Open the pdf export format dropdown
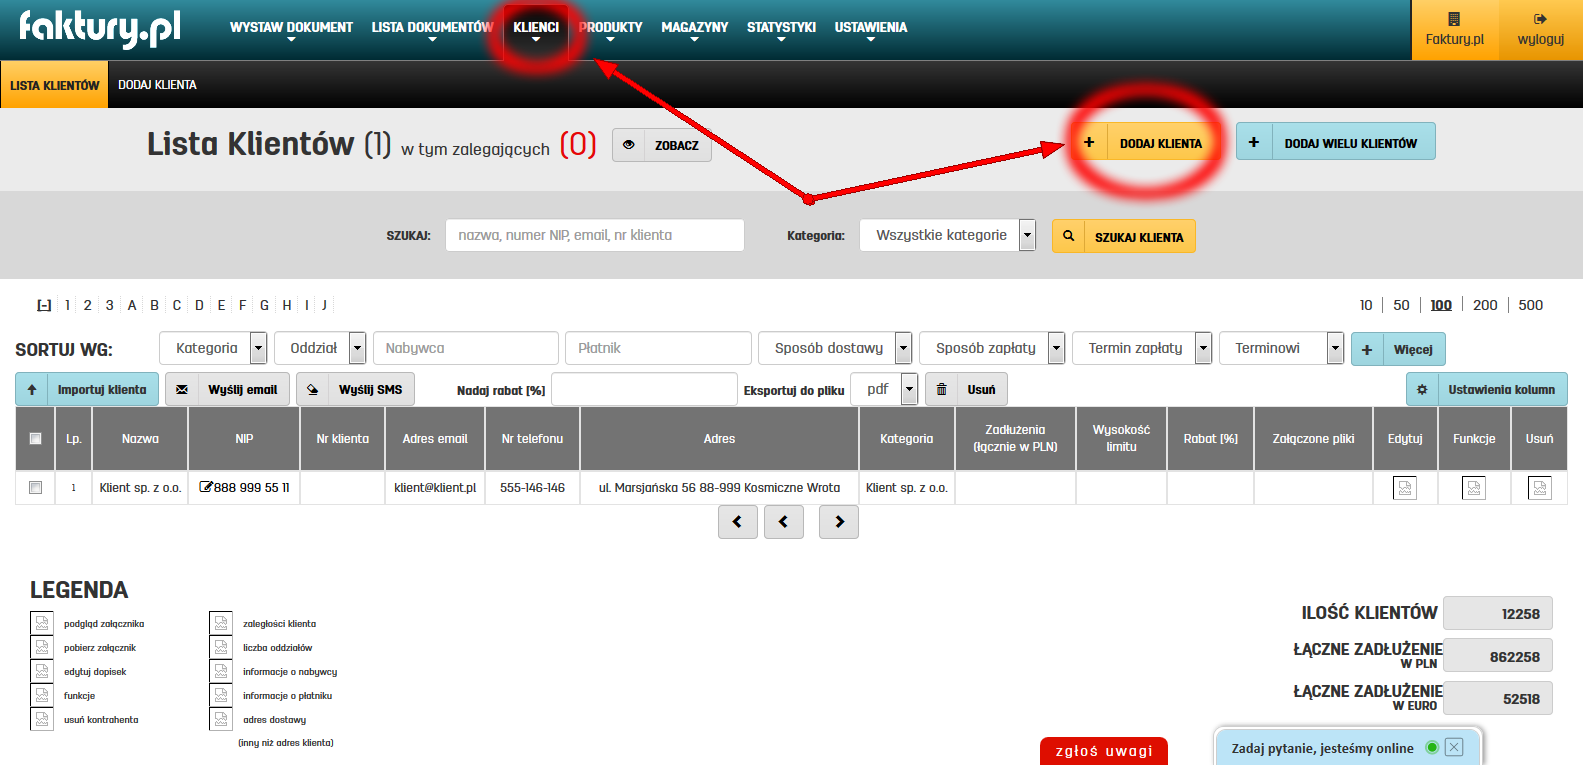 (909, 389)
